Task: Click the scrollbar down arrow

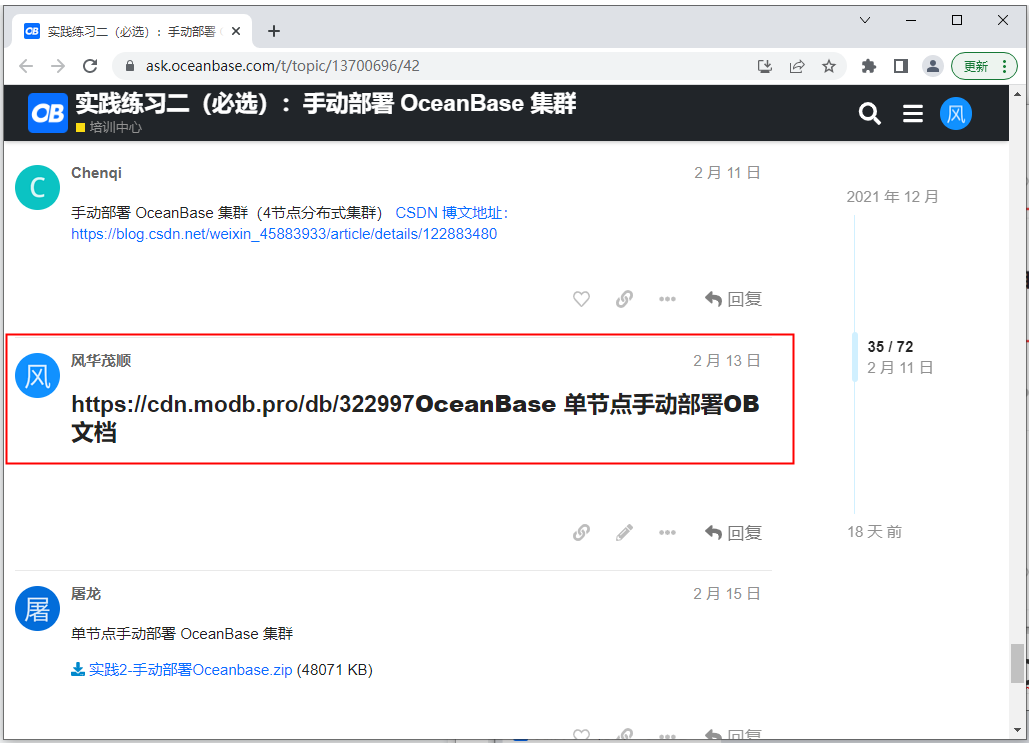Action: tap(1017, 730)
